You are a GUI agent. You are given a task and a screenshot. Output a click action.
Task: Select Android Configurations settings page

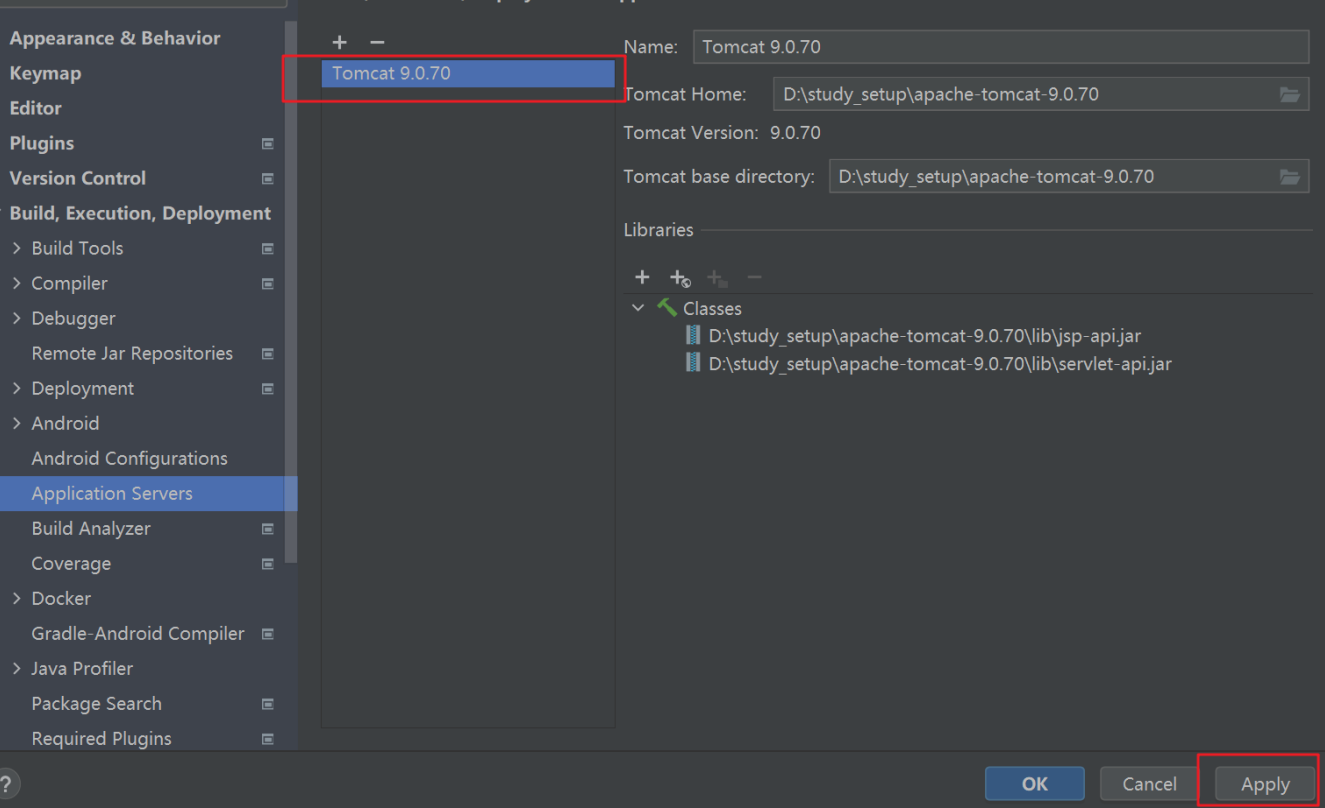pos(129,458)
